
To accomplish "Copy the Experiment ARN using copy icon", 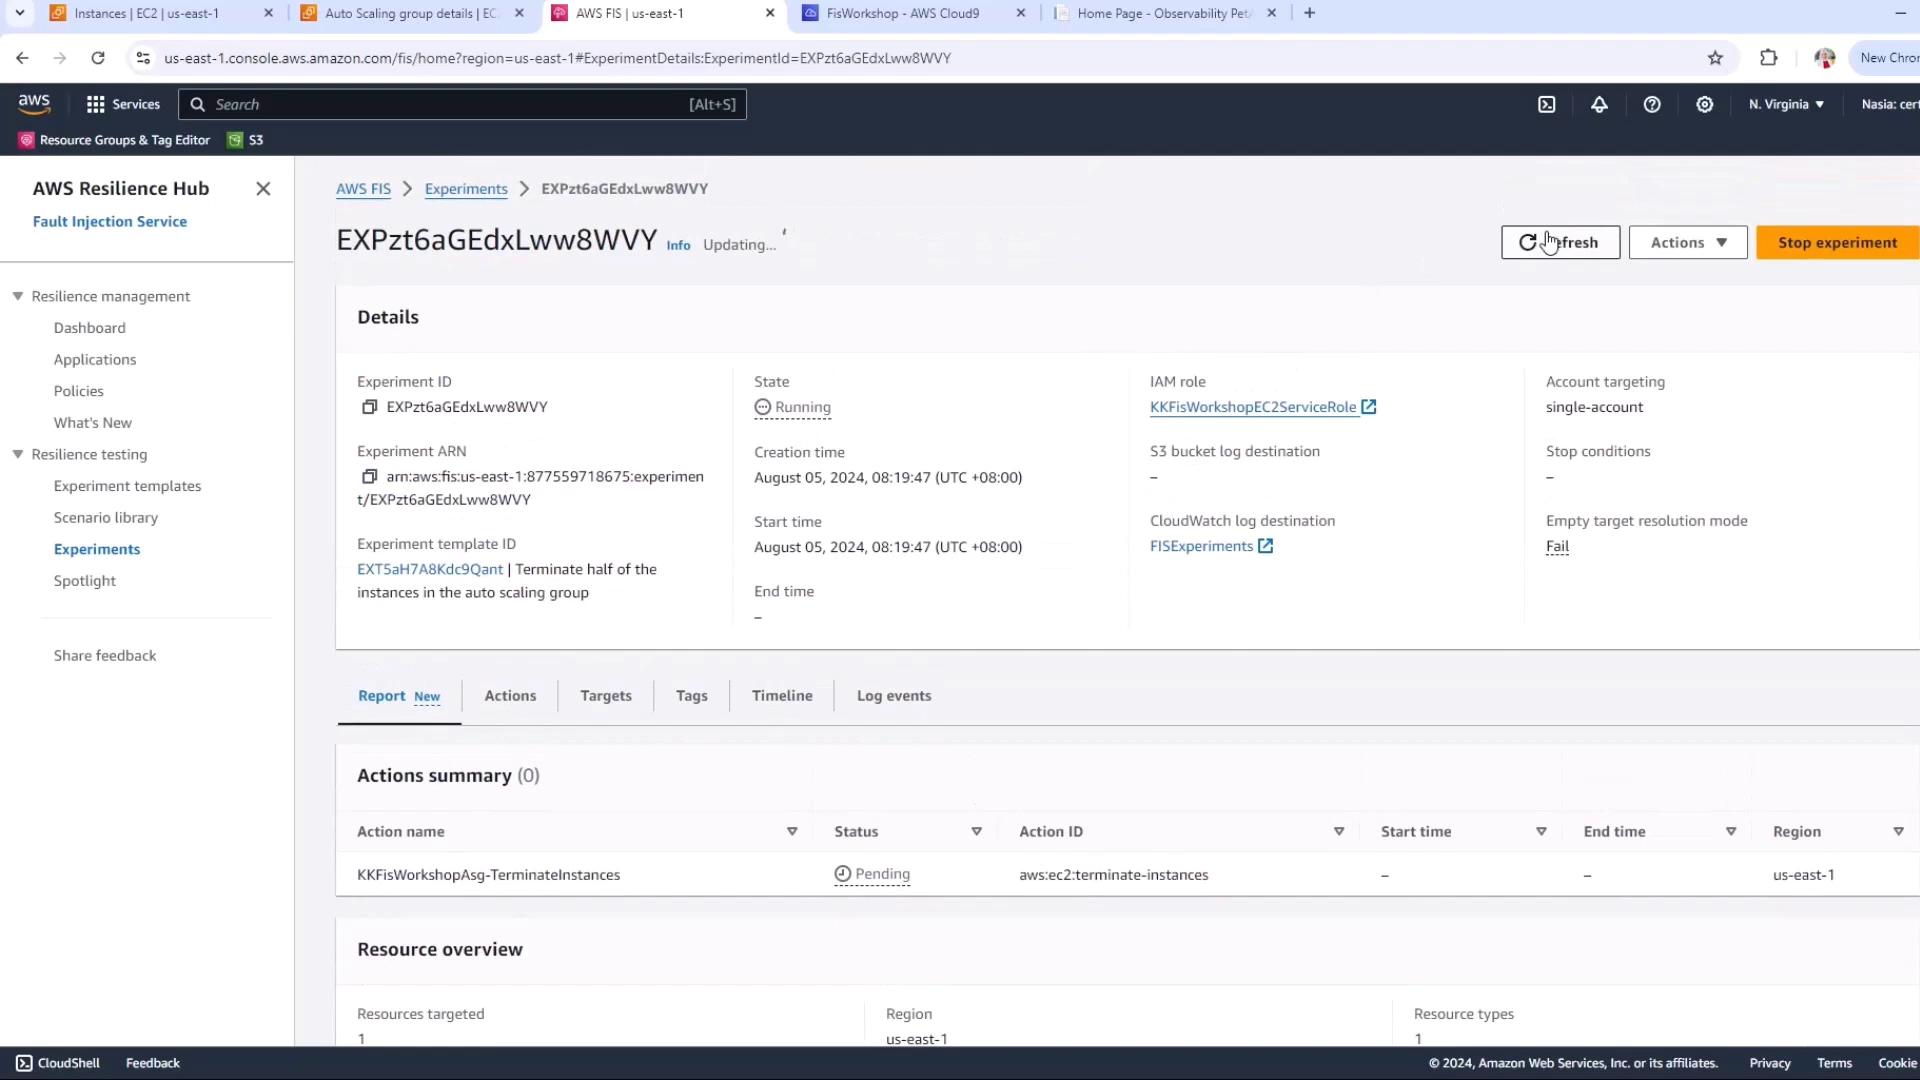I will point(369,477).
